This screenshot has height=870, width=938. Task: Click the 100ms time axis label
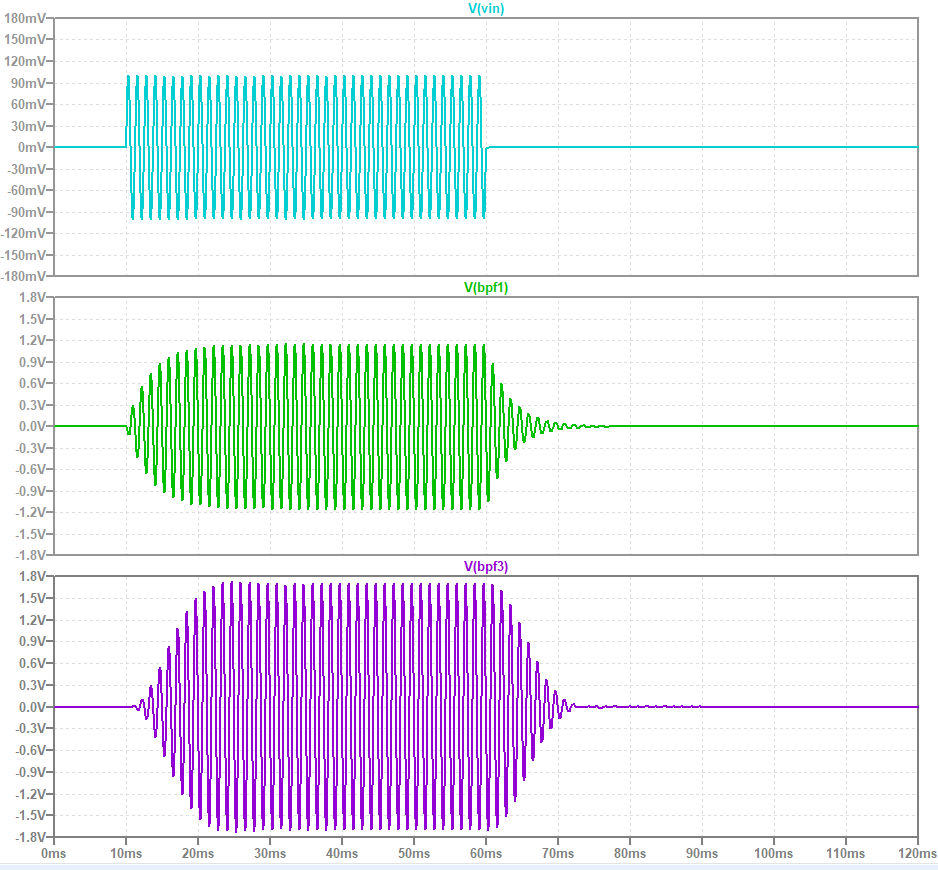[x=773, y=854]
